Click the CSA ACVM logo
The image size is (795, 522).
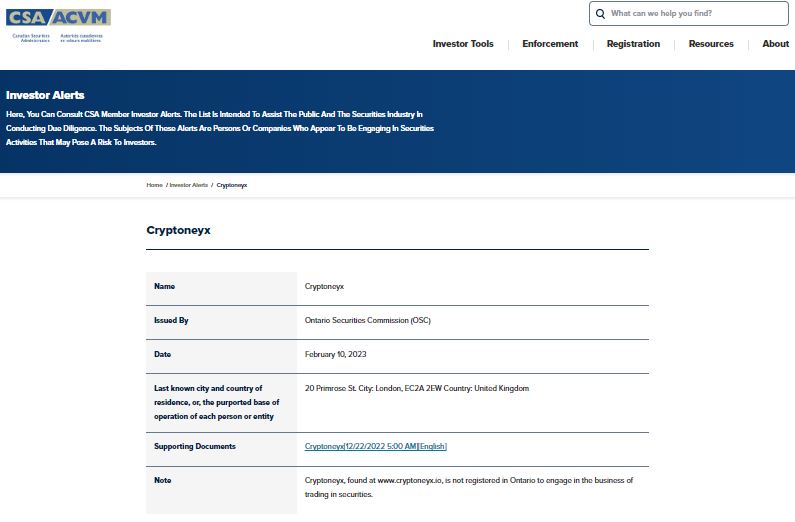(58, 25)
